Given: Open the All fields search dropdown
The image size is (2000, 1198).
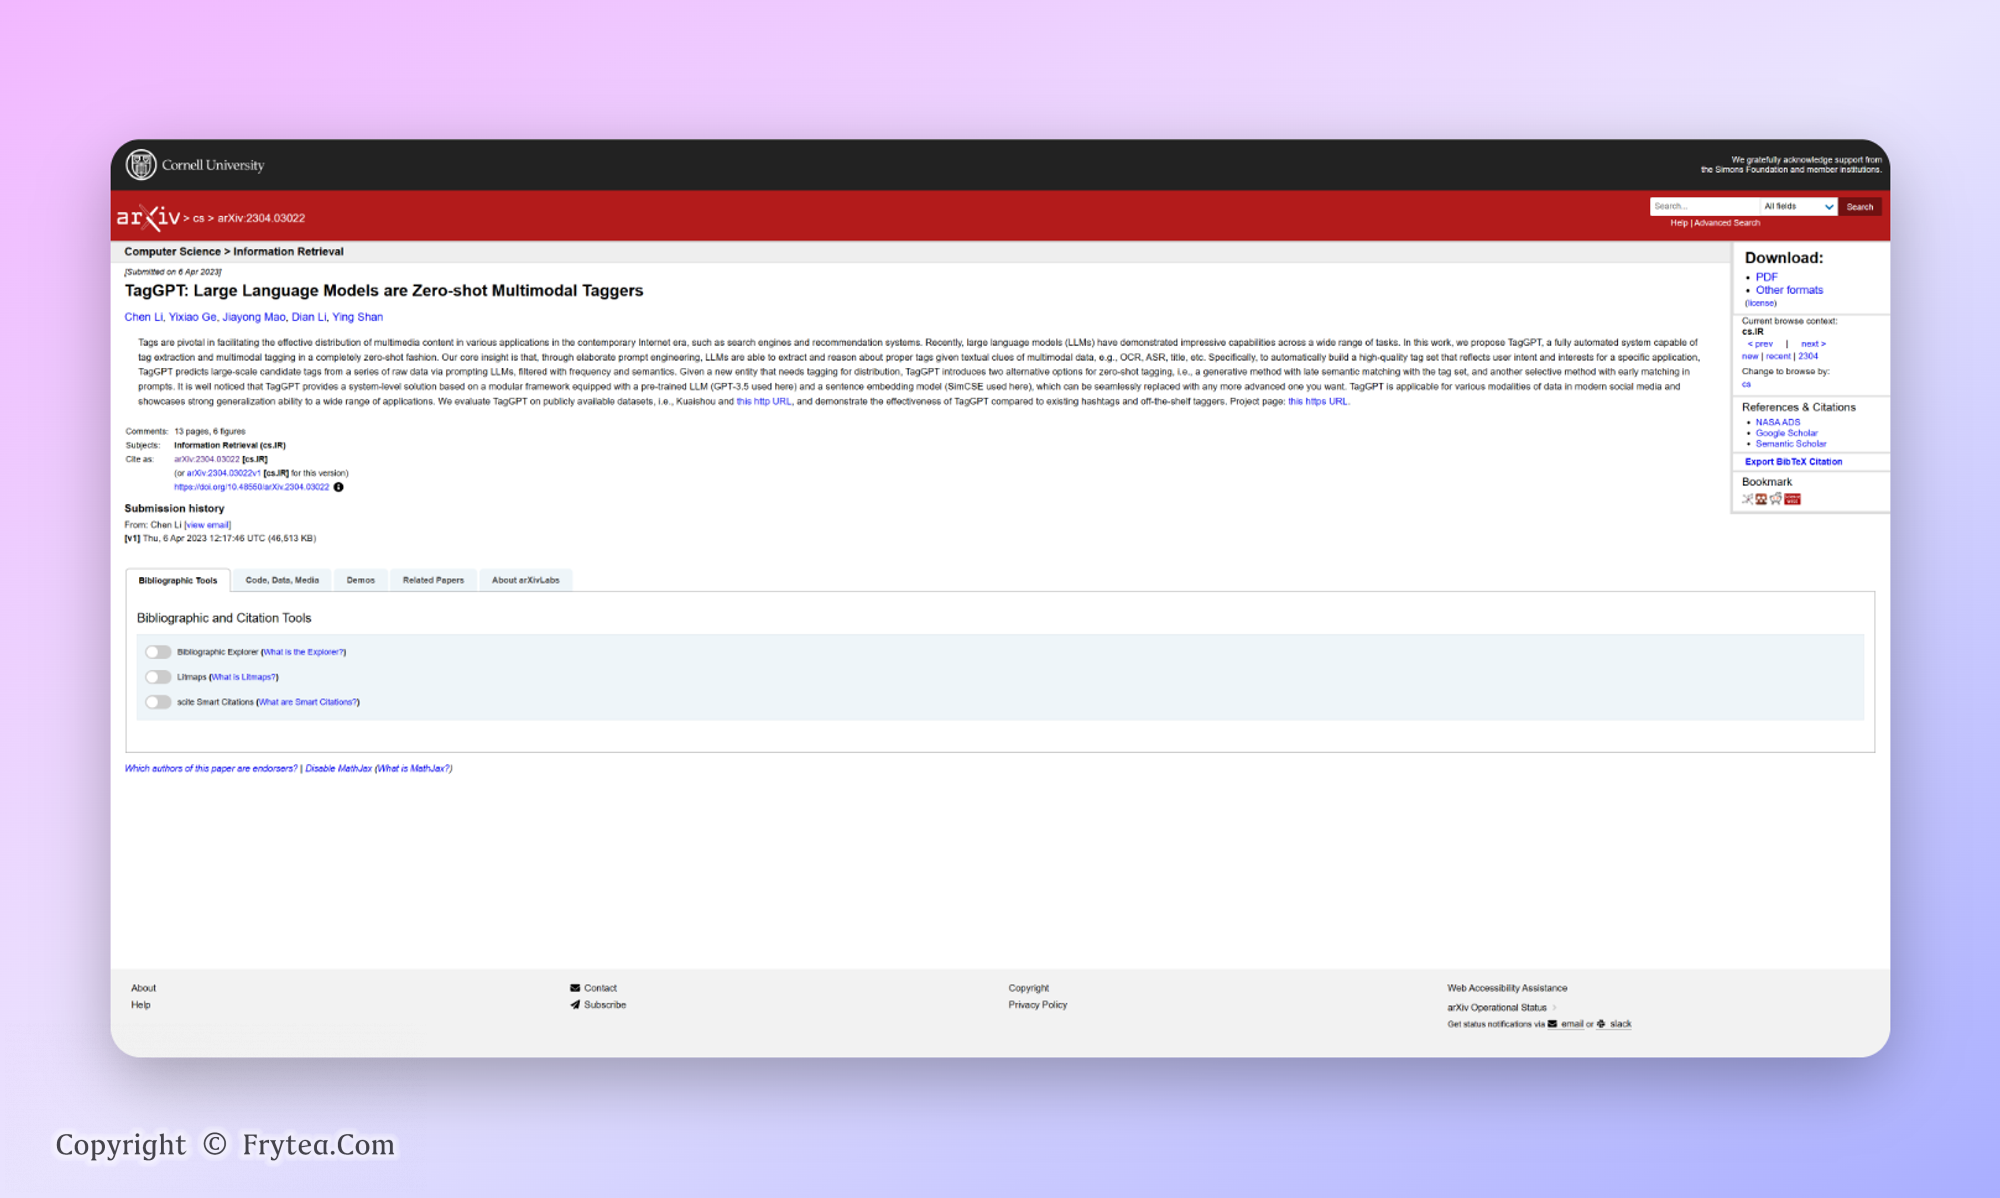Looking at the screenshot, I should click(x=1798, y=207).
